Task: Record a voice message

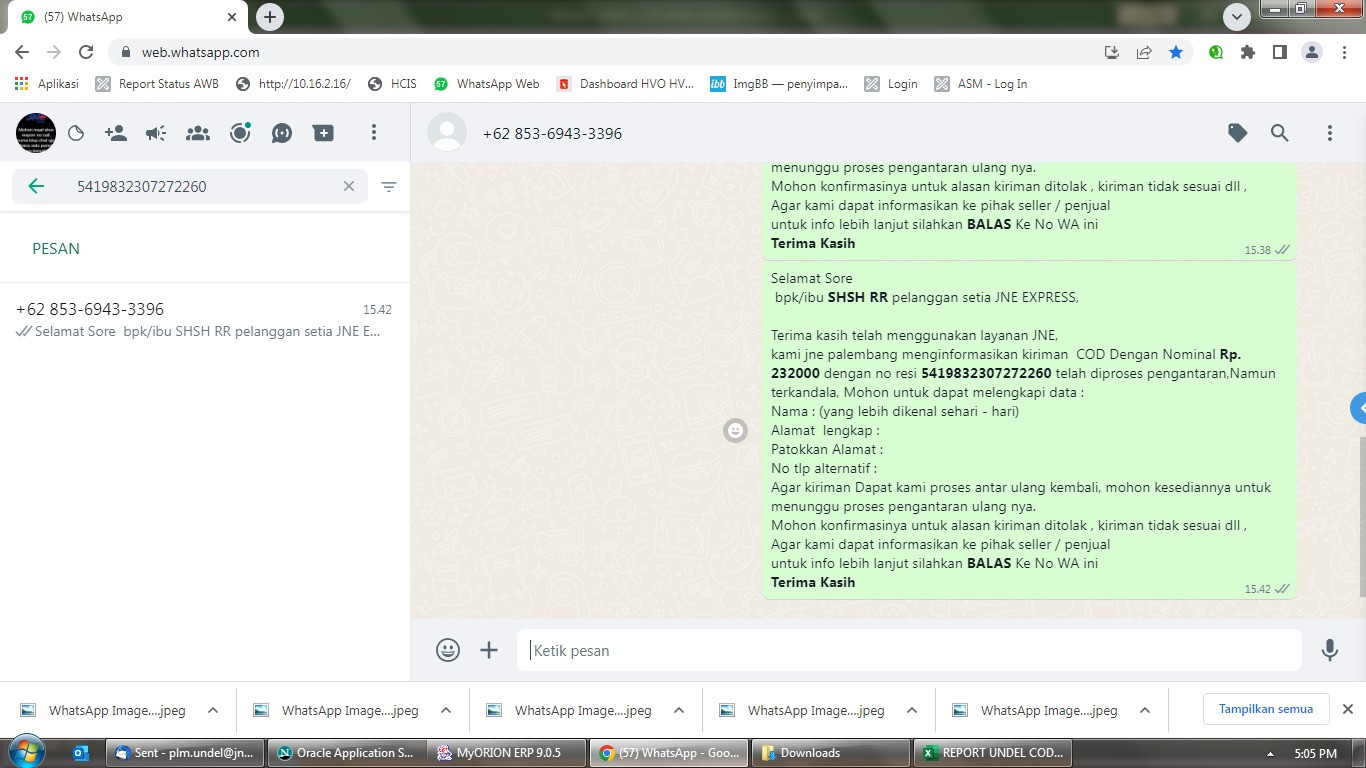Action: click(x=1330, y=650)
